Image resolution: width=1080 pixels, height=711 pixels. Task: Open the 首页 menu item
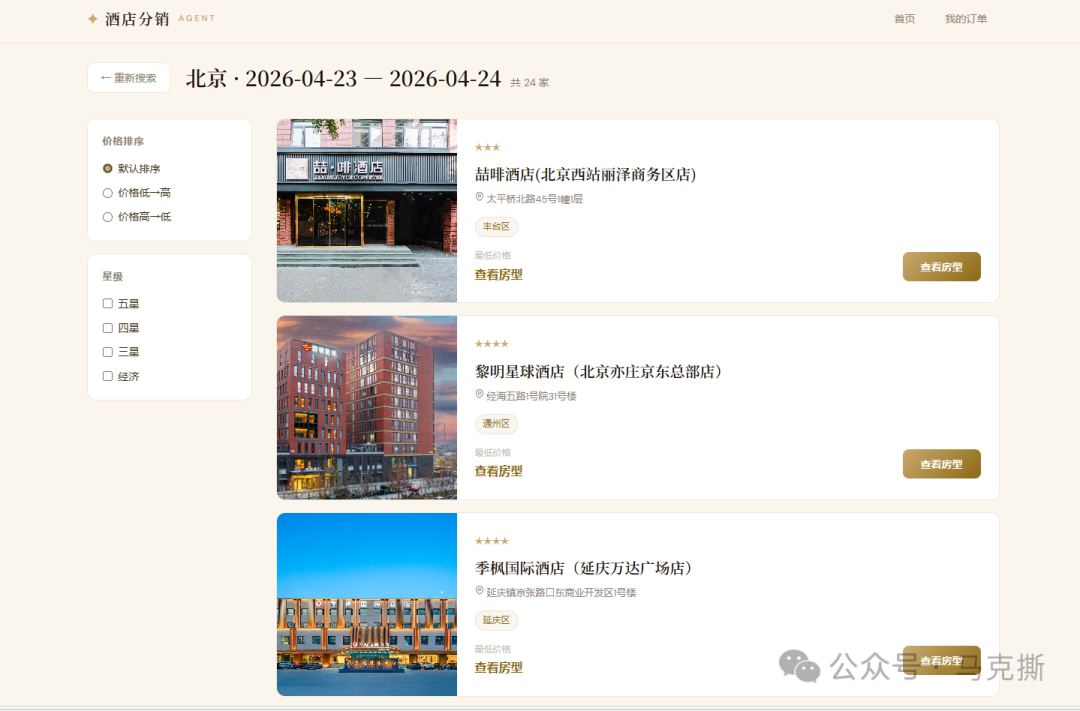(x=904, y=18)
